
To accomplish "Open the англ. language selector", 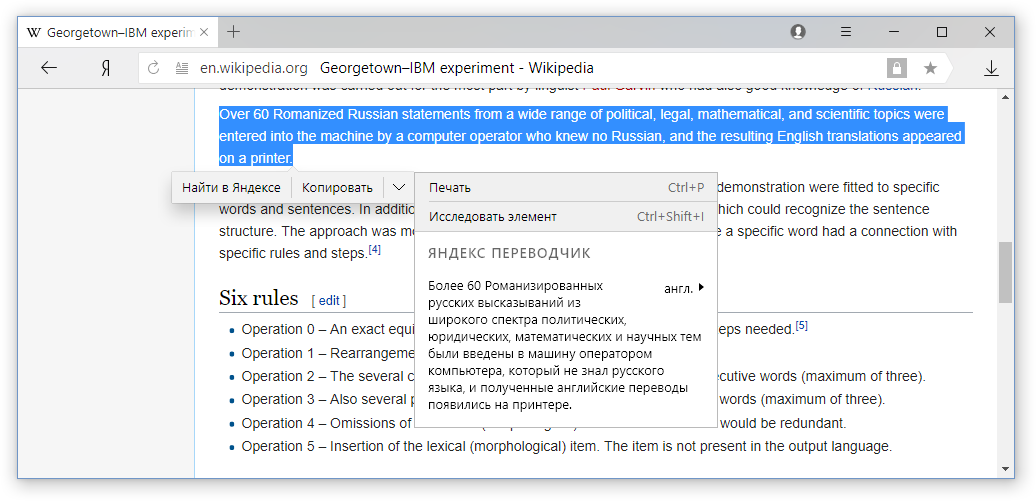I will (684, 288).
